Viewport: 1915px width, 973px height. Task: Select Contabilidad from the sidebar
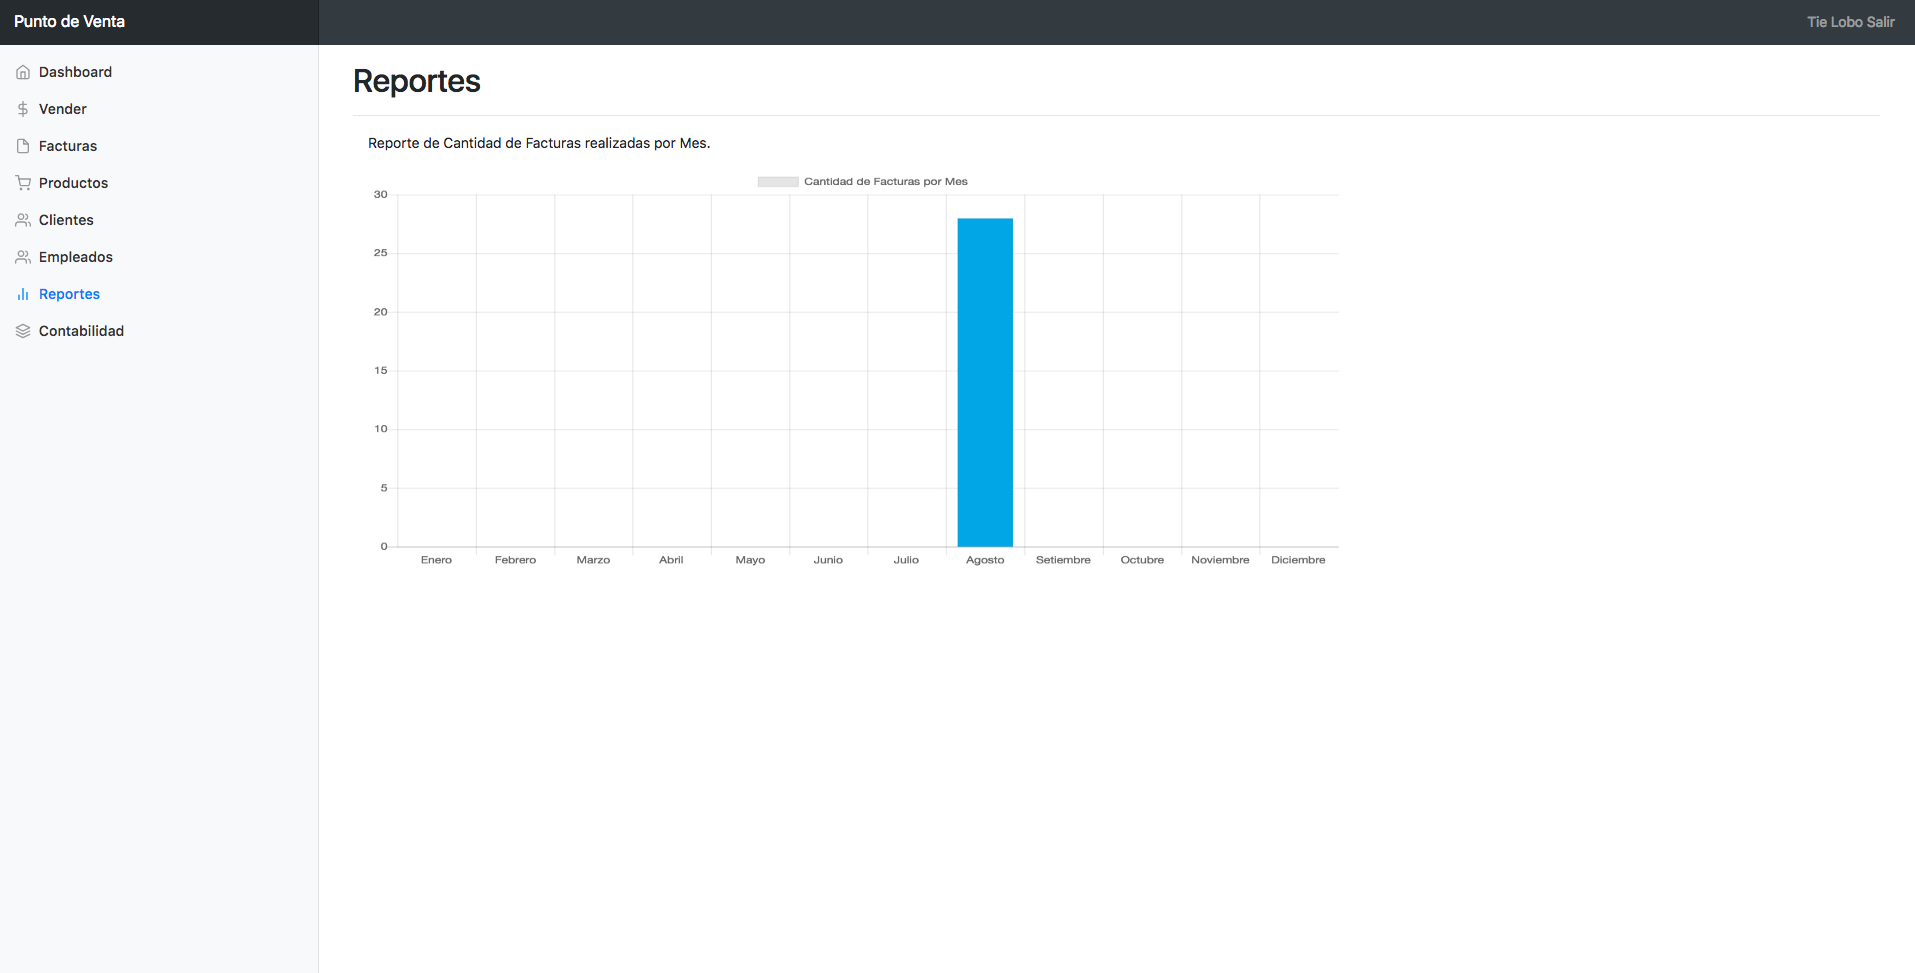click(81, 331)
